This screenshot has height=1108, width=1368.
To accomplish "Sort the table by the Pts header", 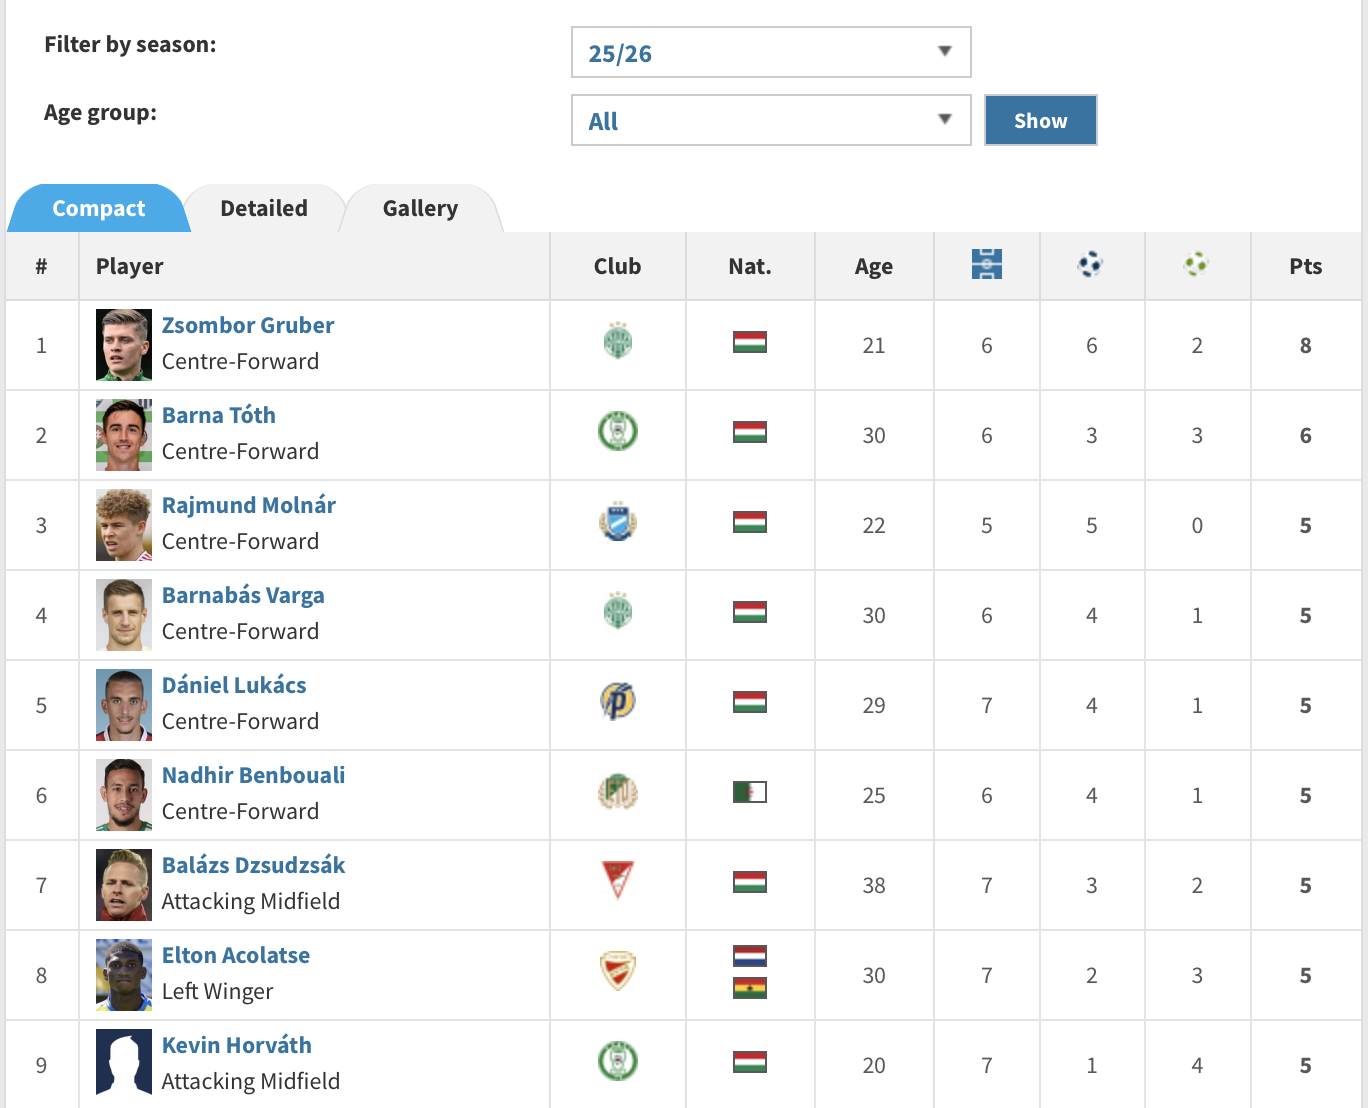I will point(1305,266).
